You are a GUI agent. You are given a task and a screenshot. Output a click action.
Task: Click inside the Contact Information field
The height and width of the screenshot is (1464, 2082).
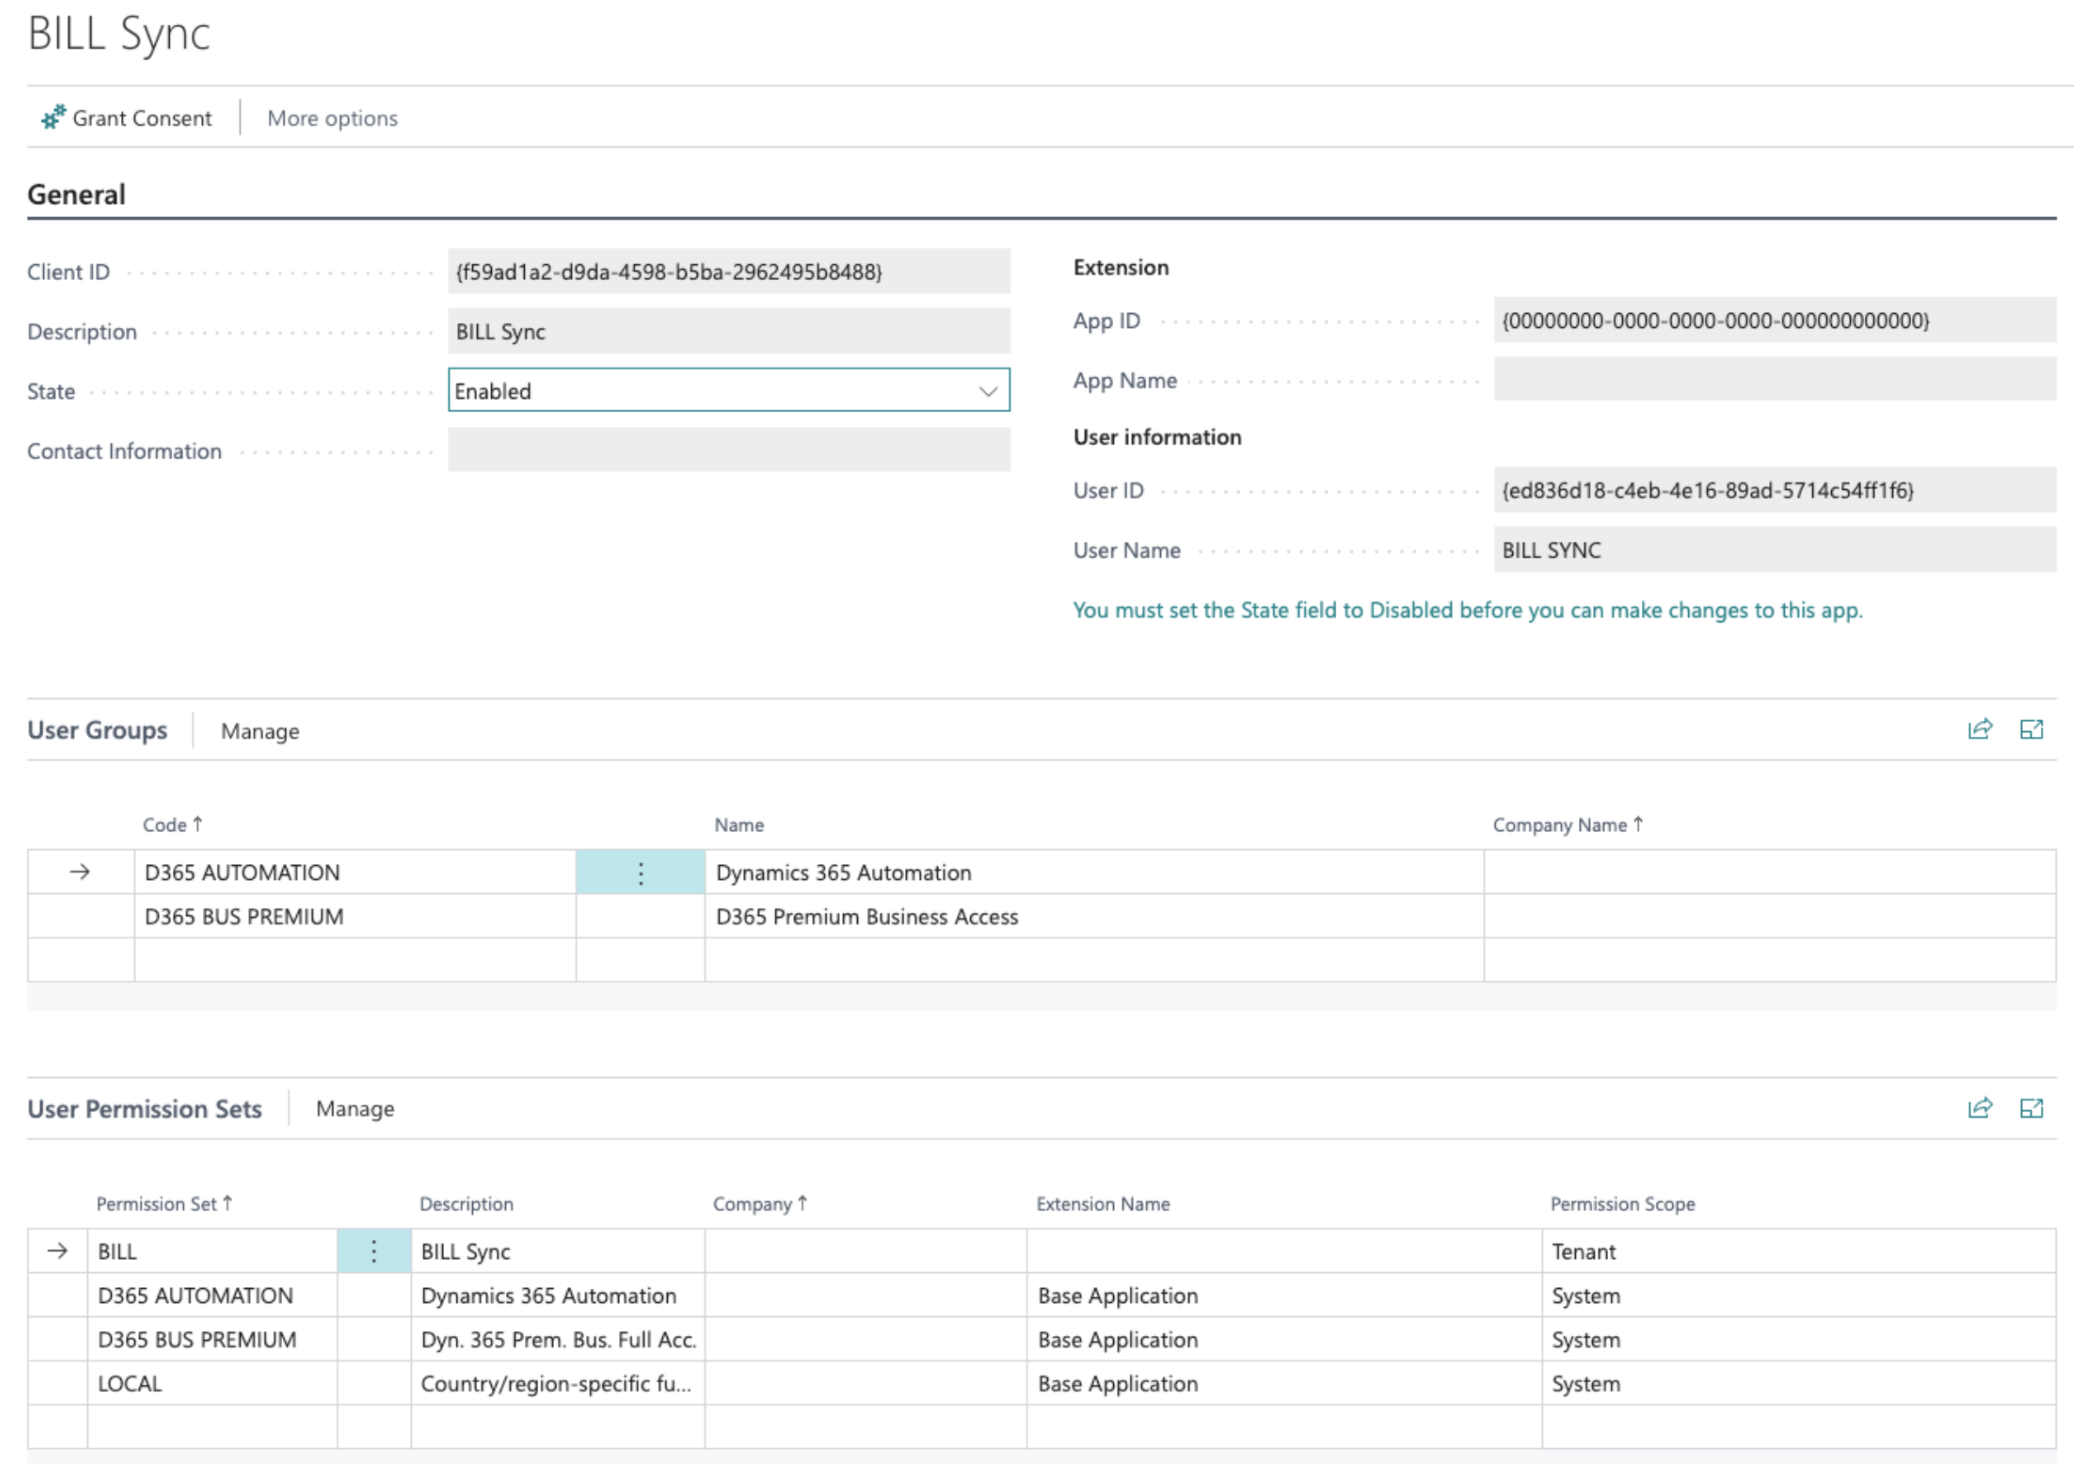728,449
